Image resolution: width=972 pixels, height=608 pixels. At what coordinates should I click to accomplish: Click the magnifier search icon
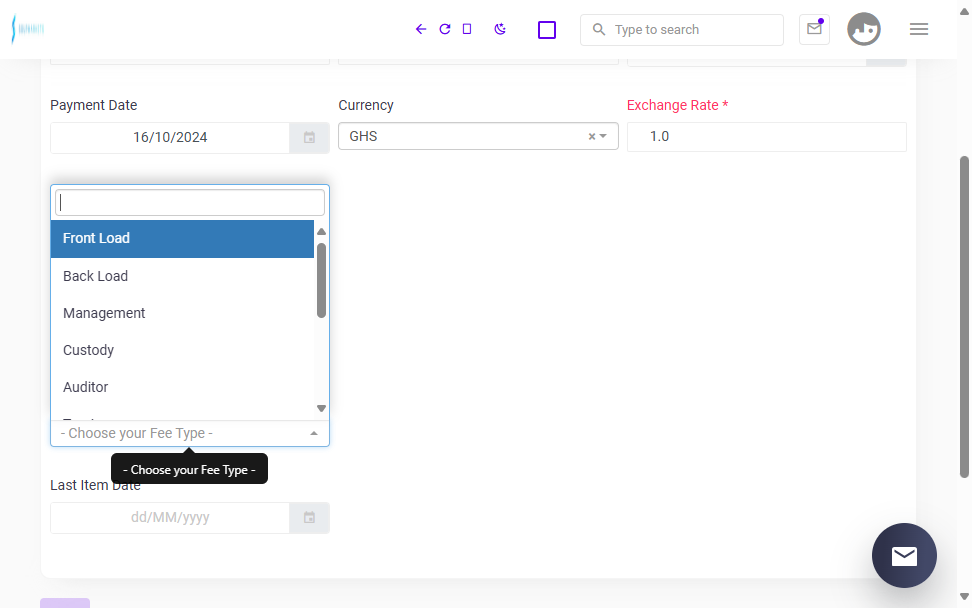coord(598,29)
